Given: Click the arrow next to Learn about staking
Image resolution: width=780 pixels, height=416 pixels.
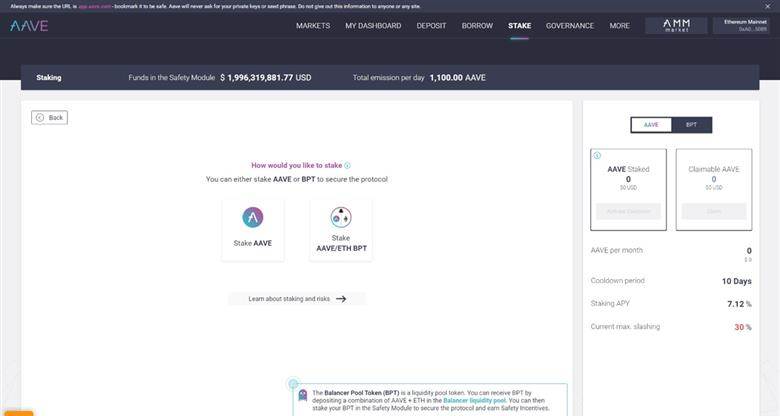Looking at the screenshot, I should point(341,299).
